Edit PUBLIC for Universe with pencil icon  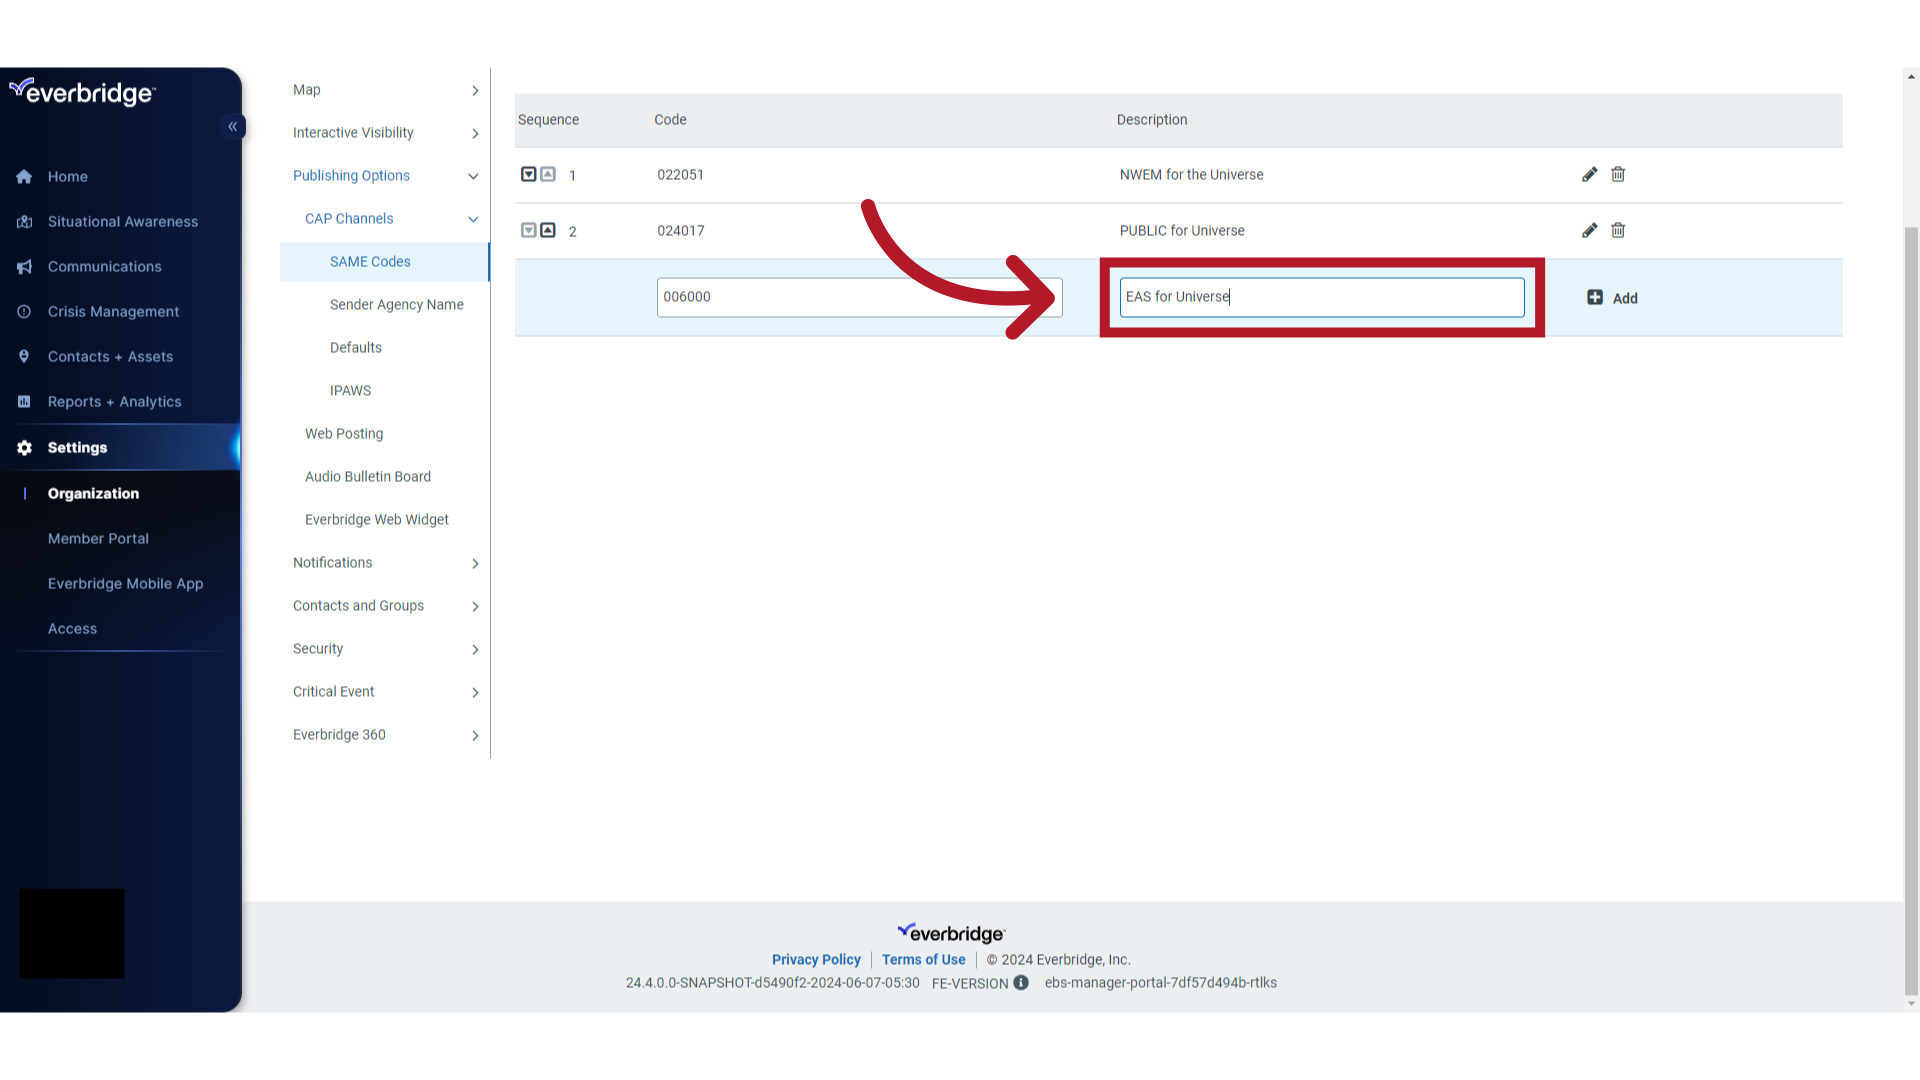coord(1590,230)
